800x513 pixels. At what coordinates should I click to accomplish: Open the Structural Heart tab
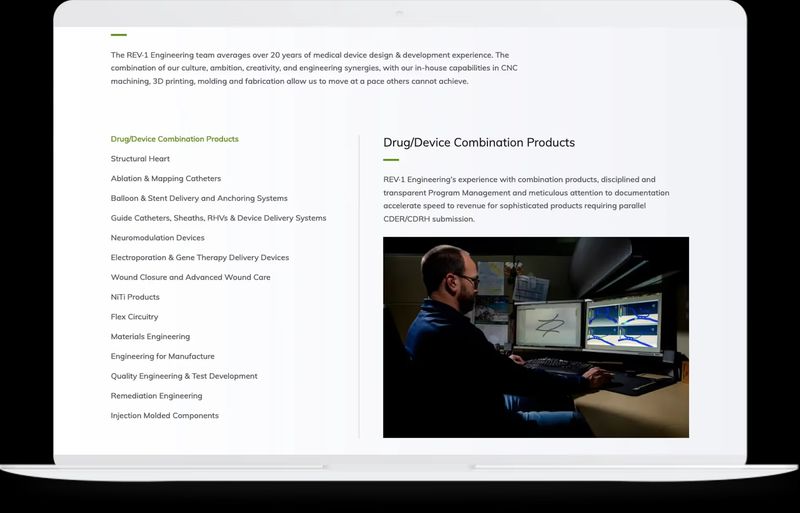click(x=140, y=159)
